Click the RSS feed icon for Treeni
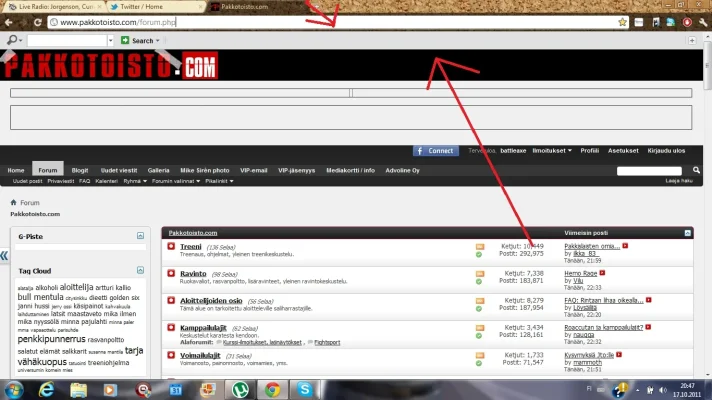This screenshot has height=400, width=712. point(479,245)
